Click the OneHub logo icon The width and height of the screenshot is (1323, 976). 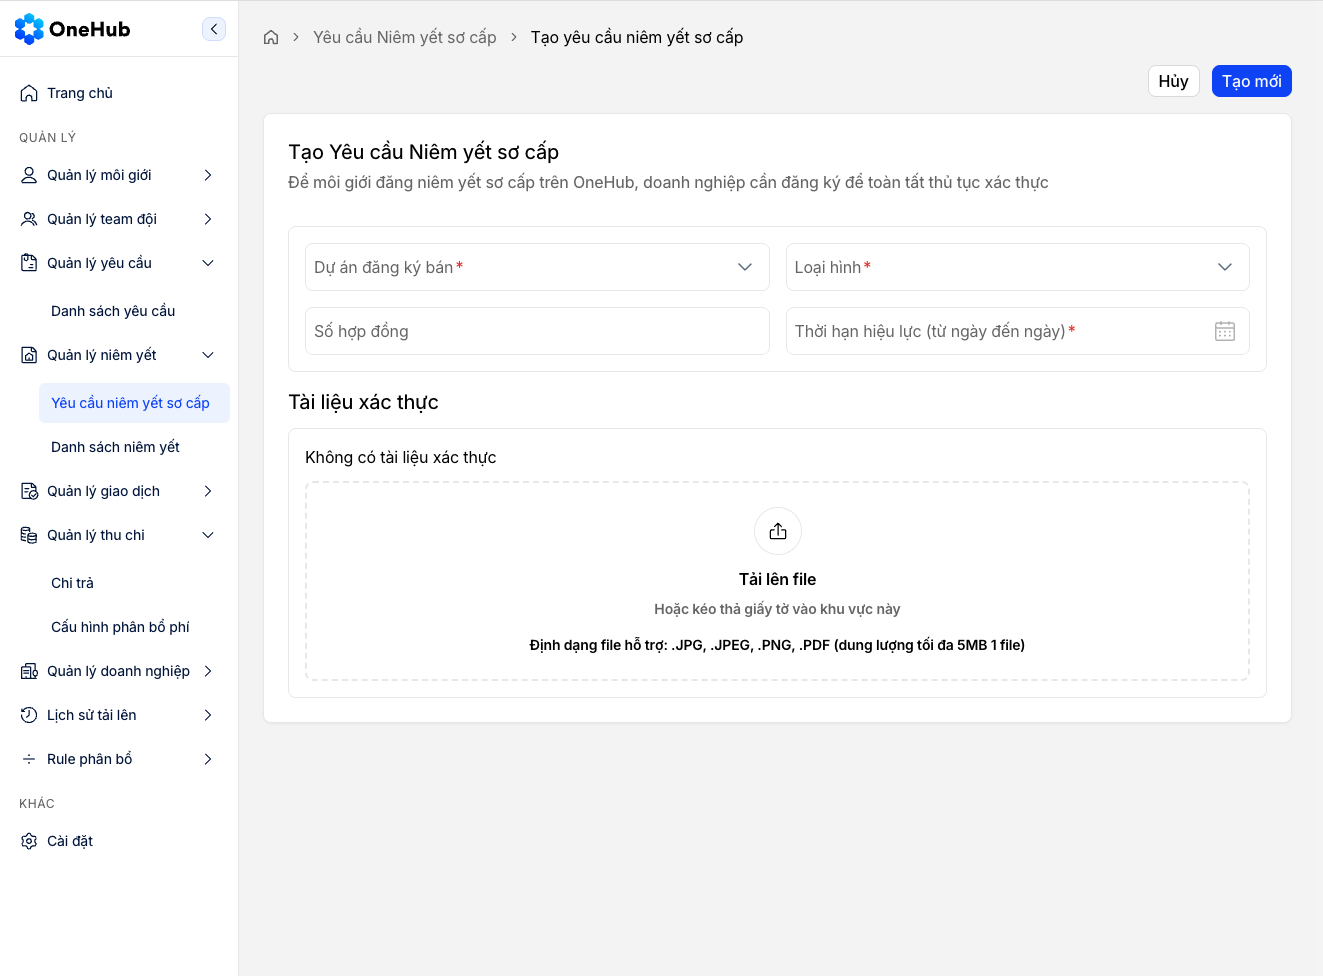(x=29, y=29)
